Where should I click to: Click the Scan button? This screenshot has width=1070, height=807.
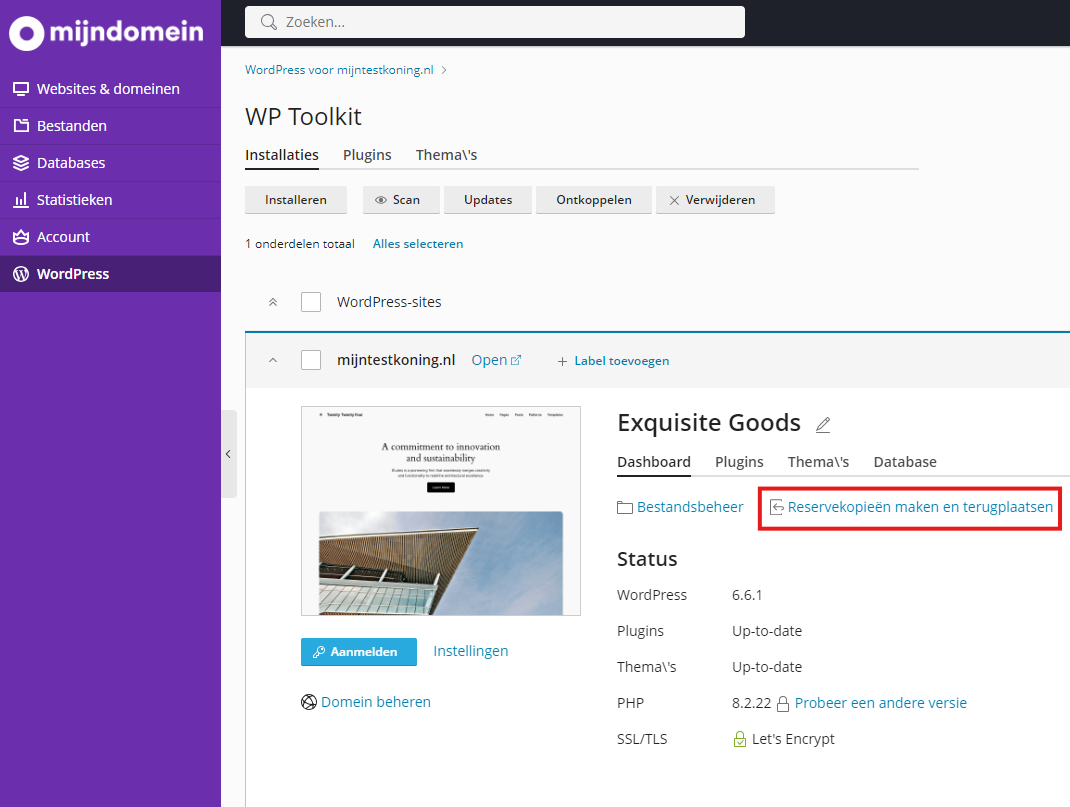click(397, 200)
